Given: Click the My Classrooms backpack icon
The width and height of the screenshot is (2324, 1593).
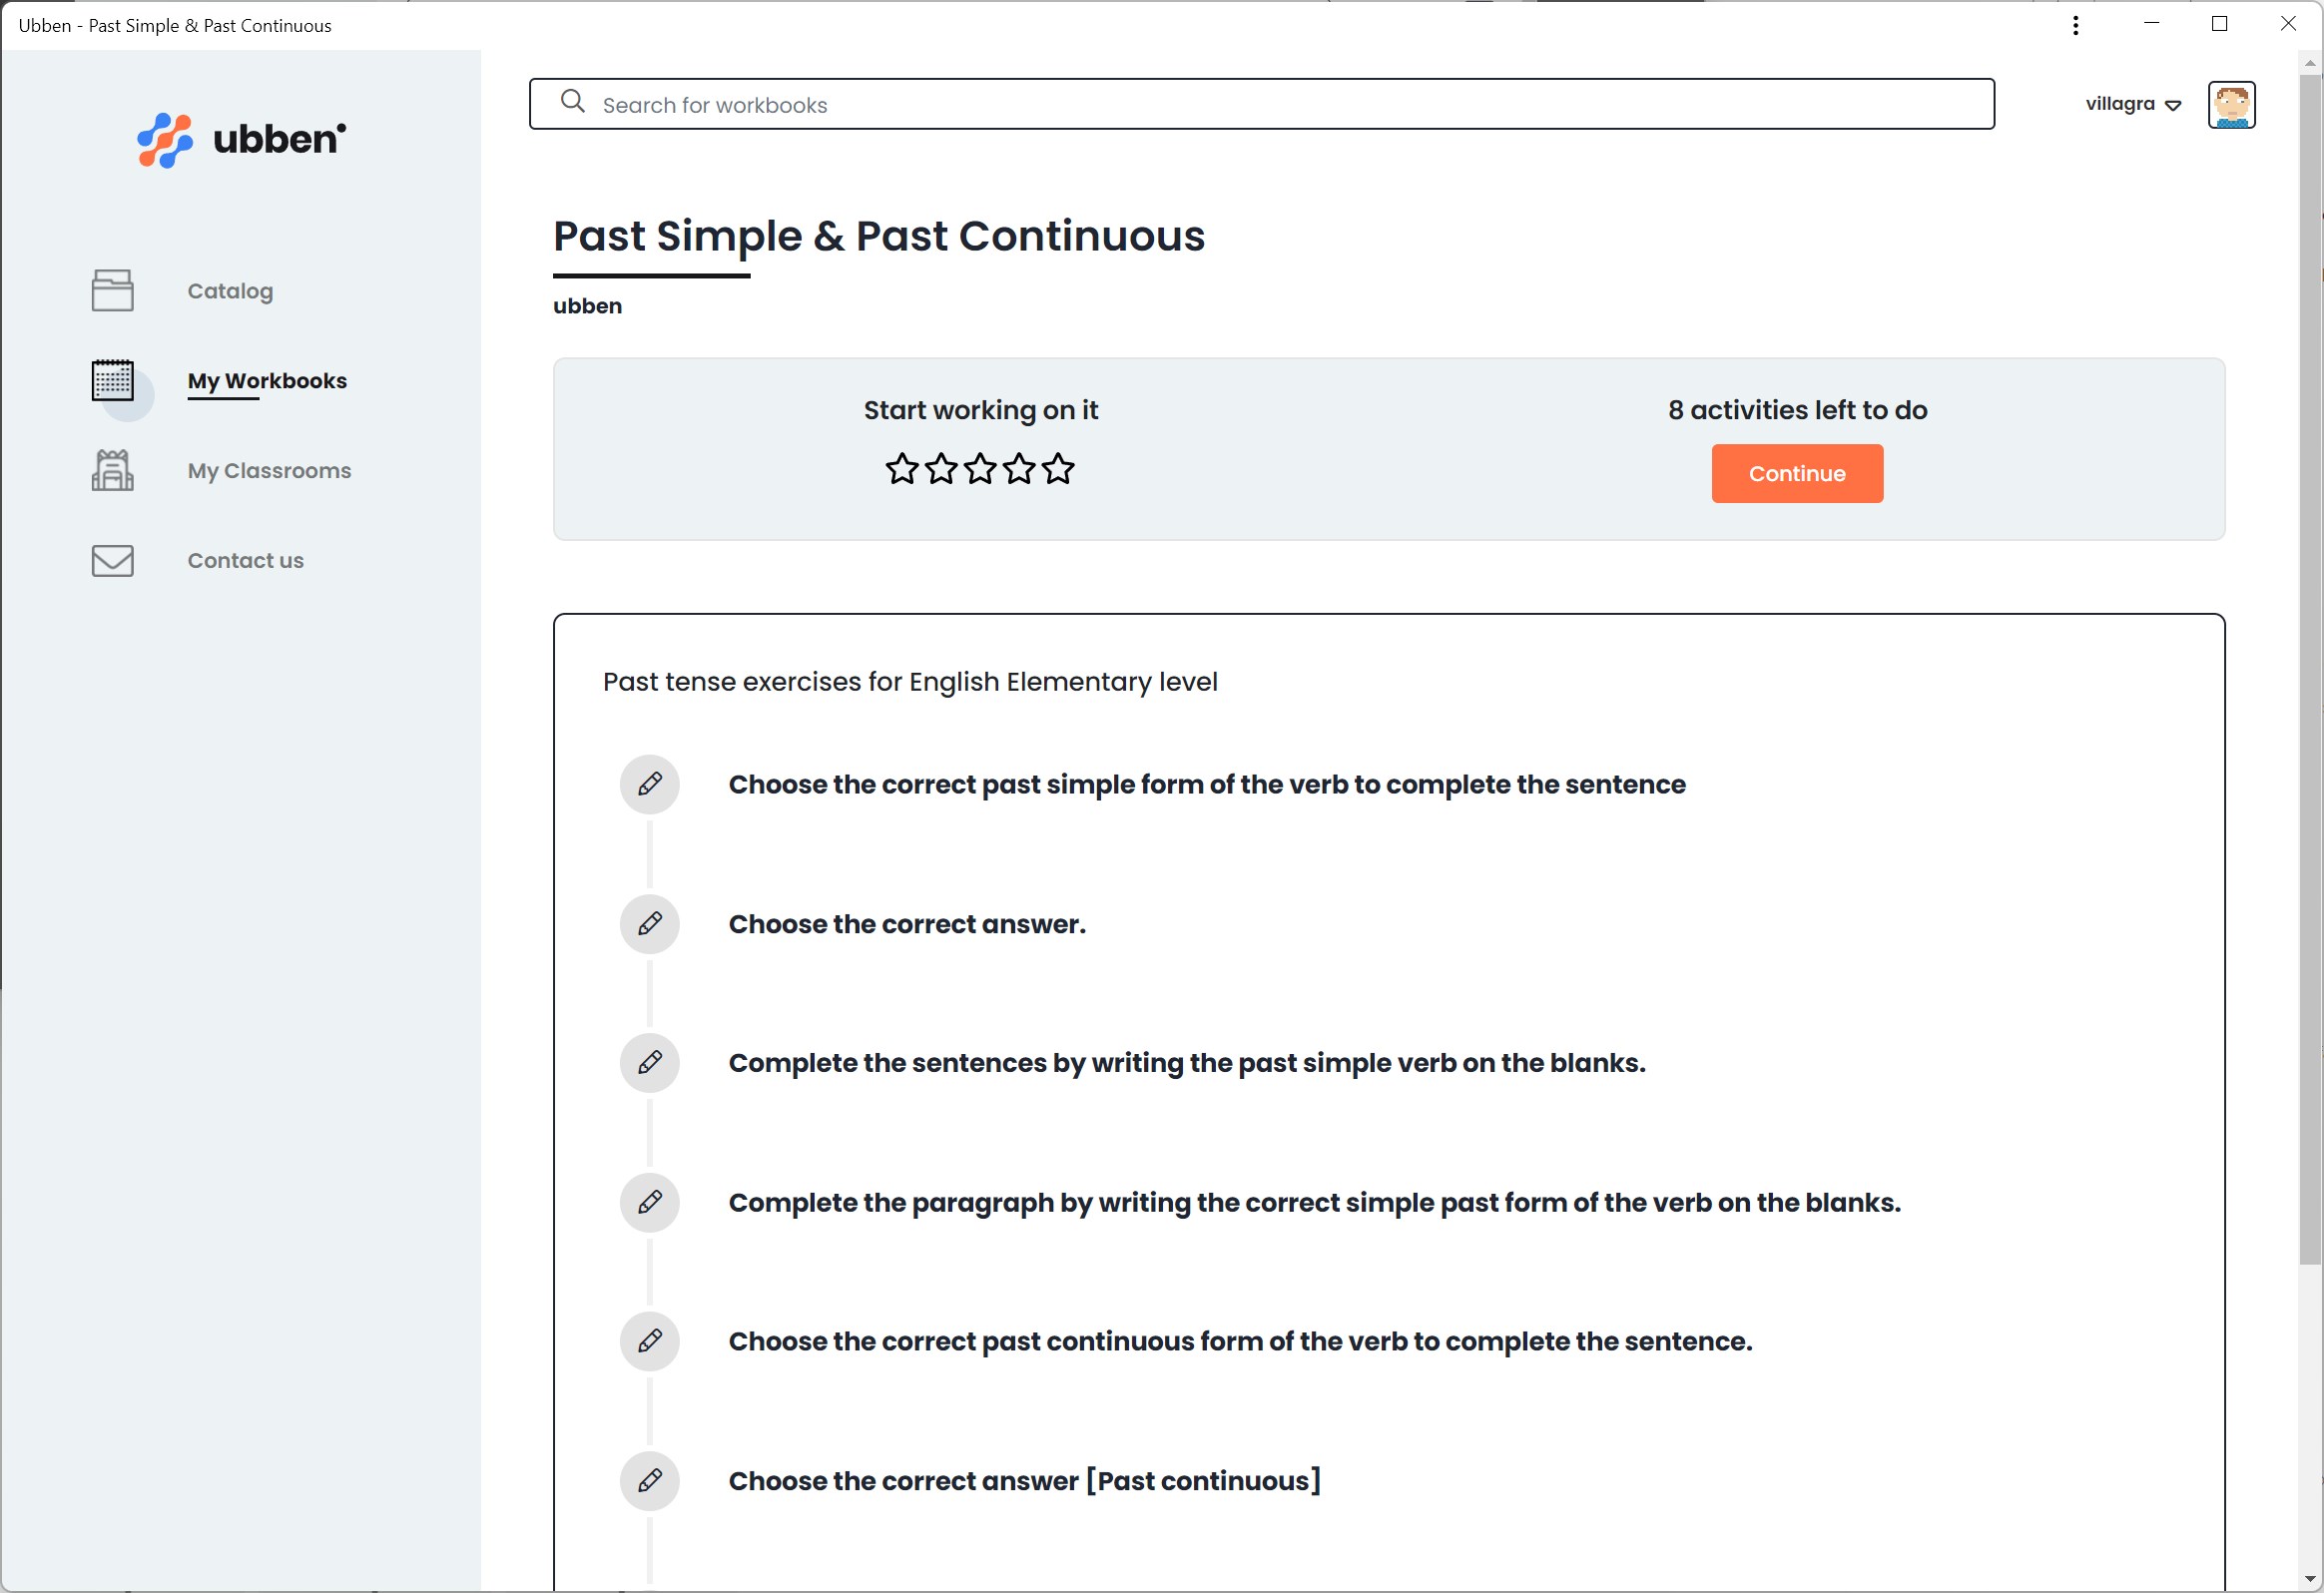Looking at the screenshot, I should (112, 470).
